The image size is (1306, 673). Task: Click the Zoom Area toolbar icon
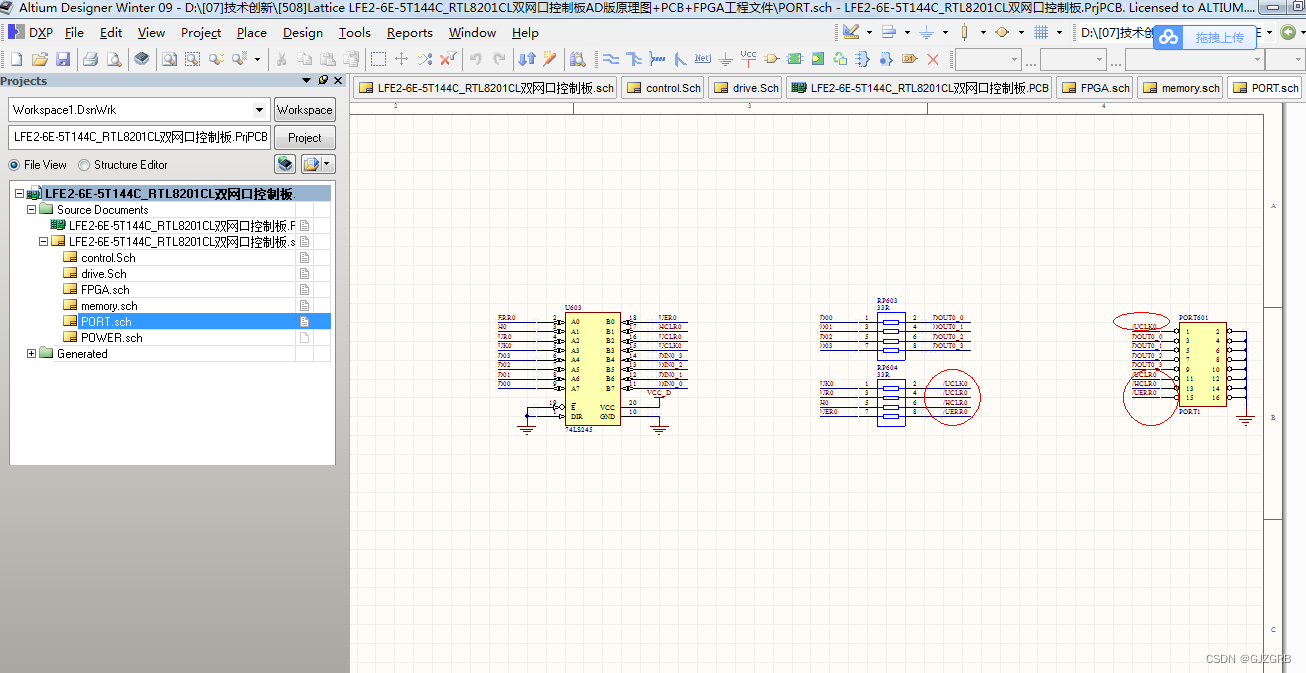click(192, 59)
